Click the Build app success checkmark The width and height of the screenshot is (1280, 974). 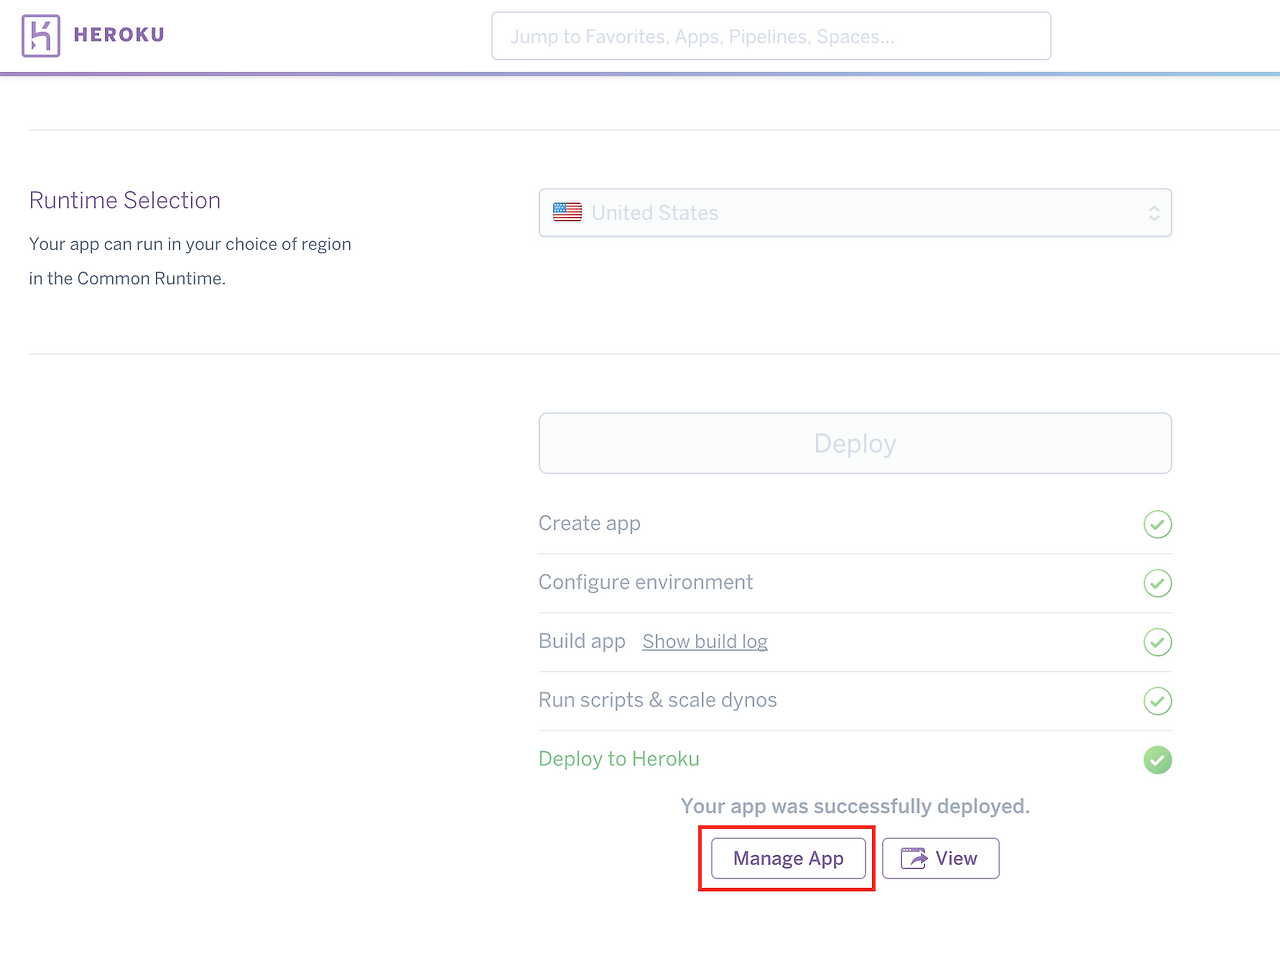pos(1157,642)
